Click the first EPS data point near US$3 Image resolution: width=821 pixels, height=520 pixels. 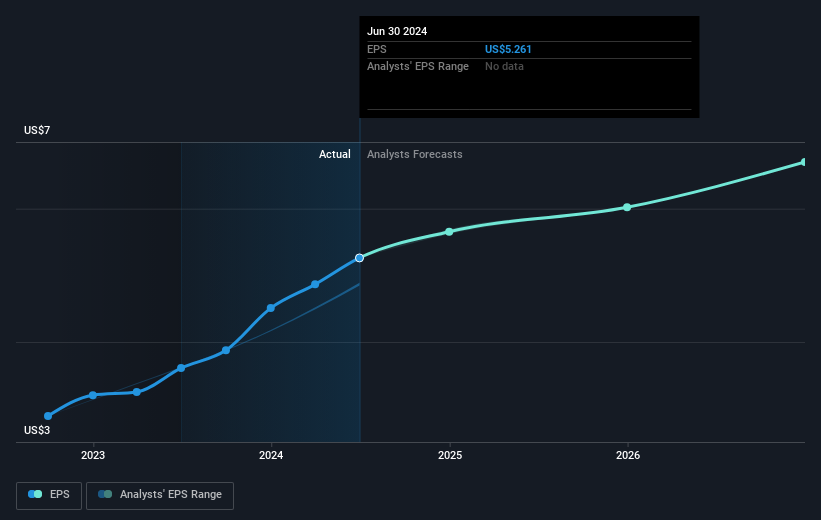click(x=48, y=416)
